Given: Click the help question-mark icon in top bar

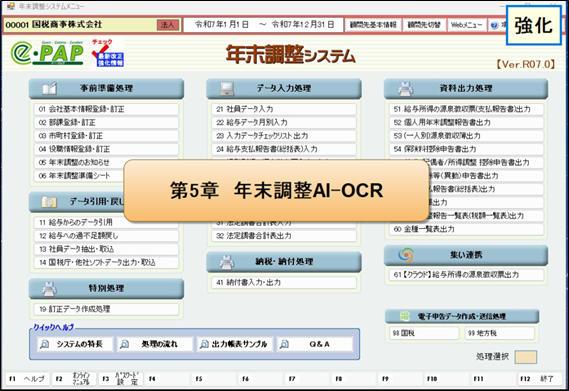Looking at the screenshot, I should [x=494, y=25].
